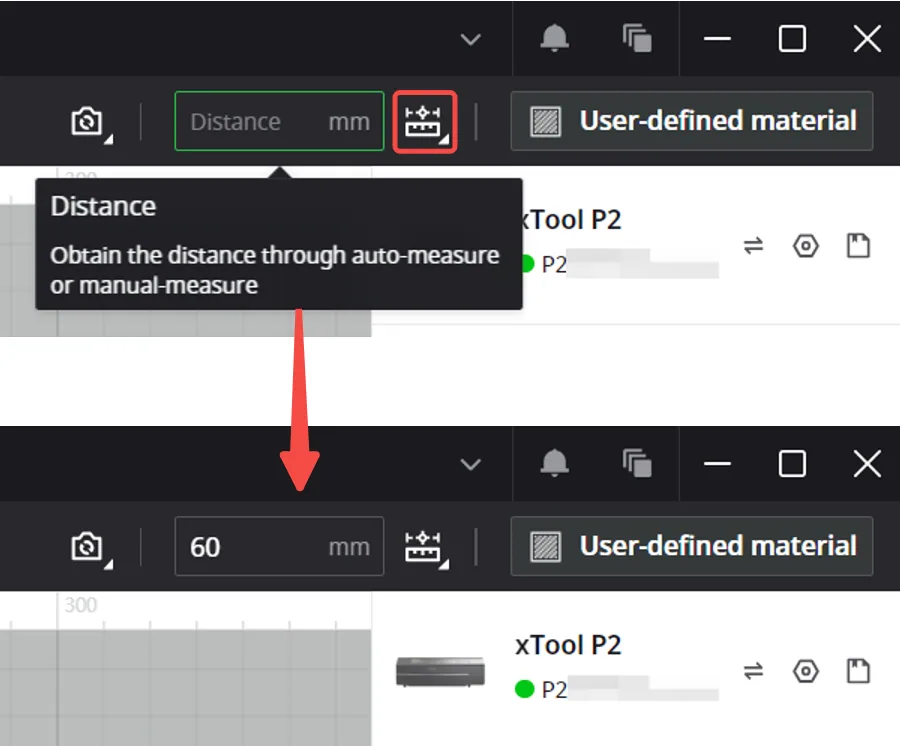Image resolution: width=900 pixels, height=746 pixels.
Task: Expand the chevron dropdown in the upper title bar
Action: coord(471,40)
